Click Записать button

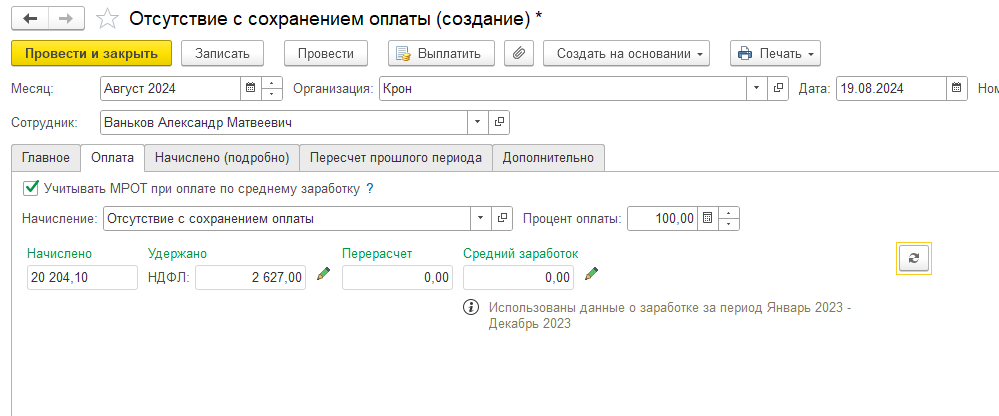(222, 54)
